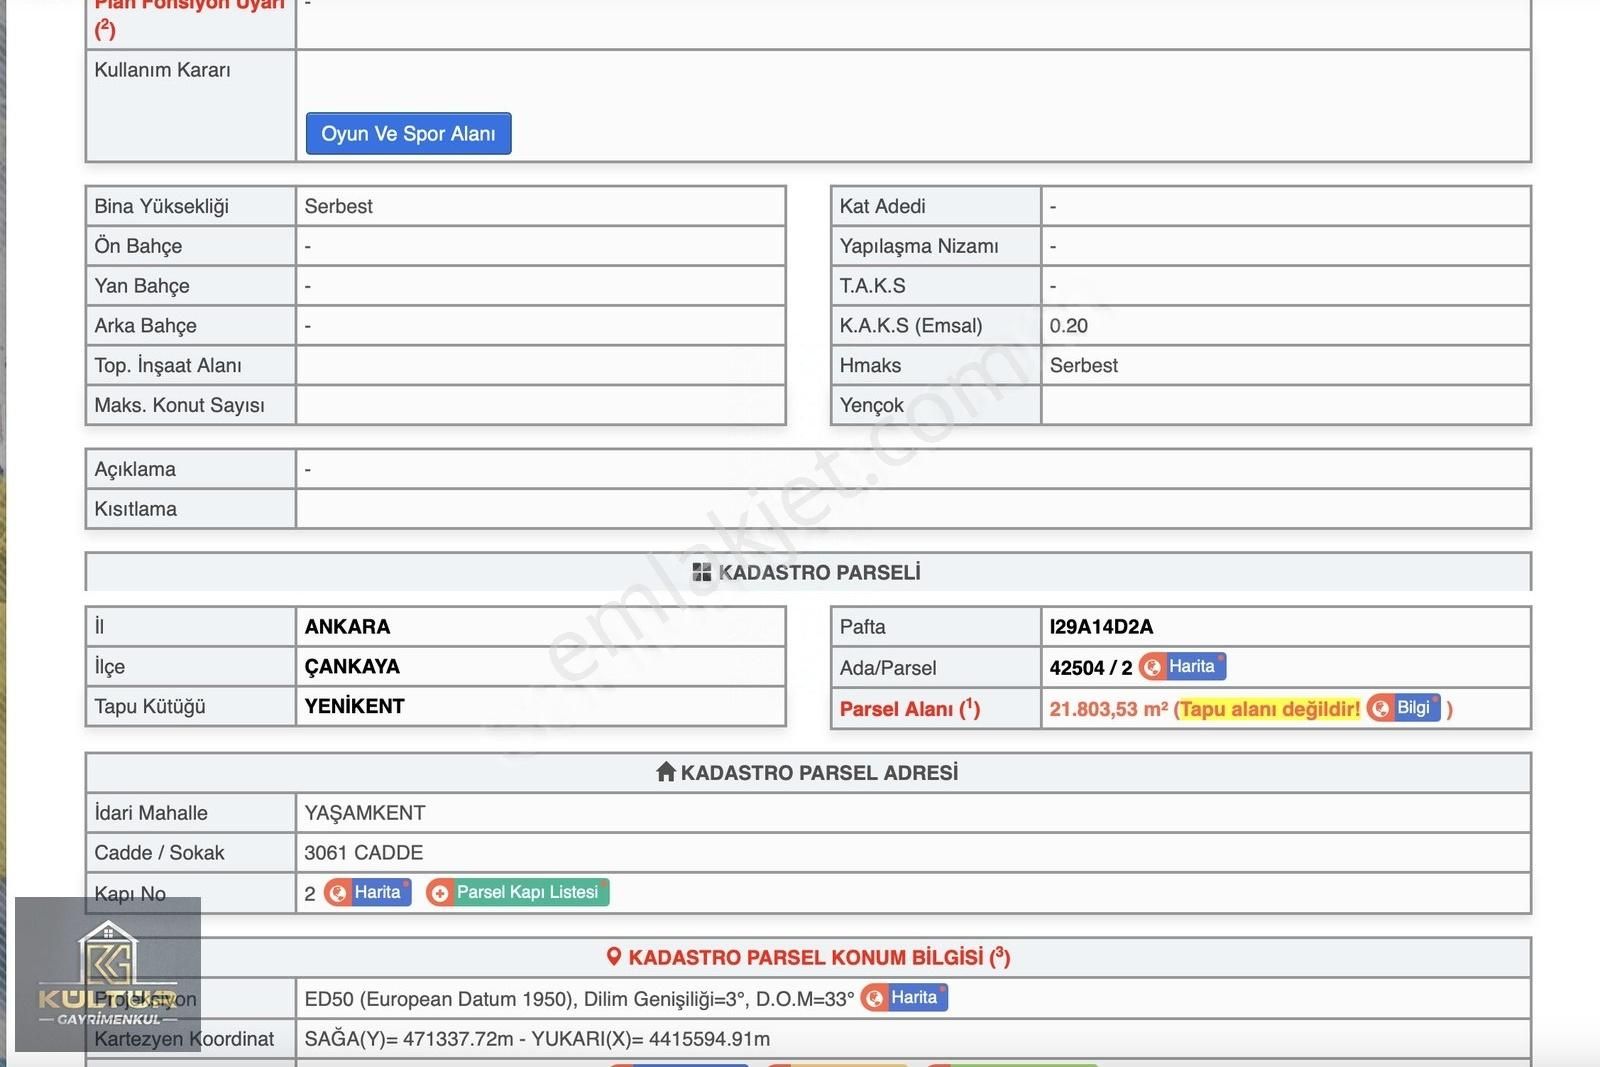1600x1067 pixels.
Task: Select the Tapu Kütüğü value YENİKENT
Action: (354, 706)
